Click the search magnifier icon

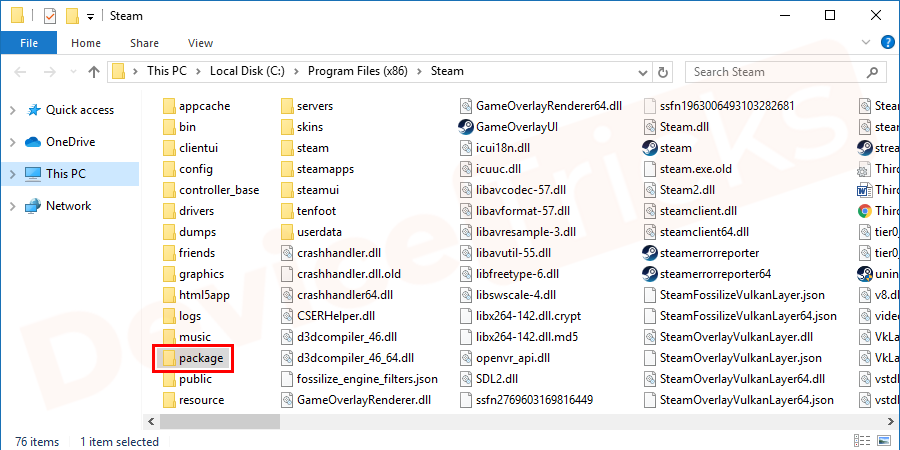tap(872, 72)
